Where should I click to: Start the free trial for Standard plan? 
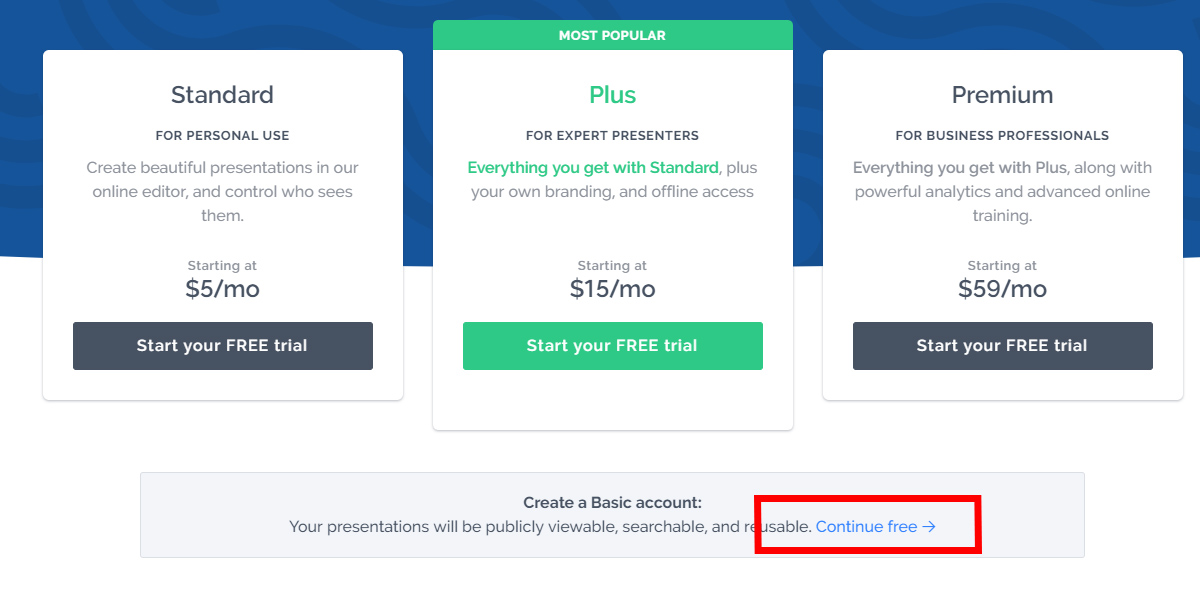click(222, 346)
